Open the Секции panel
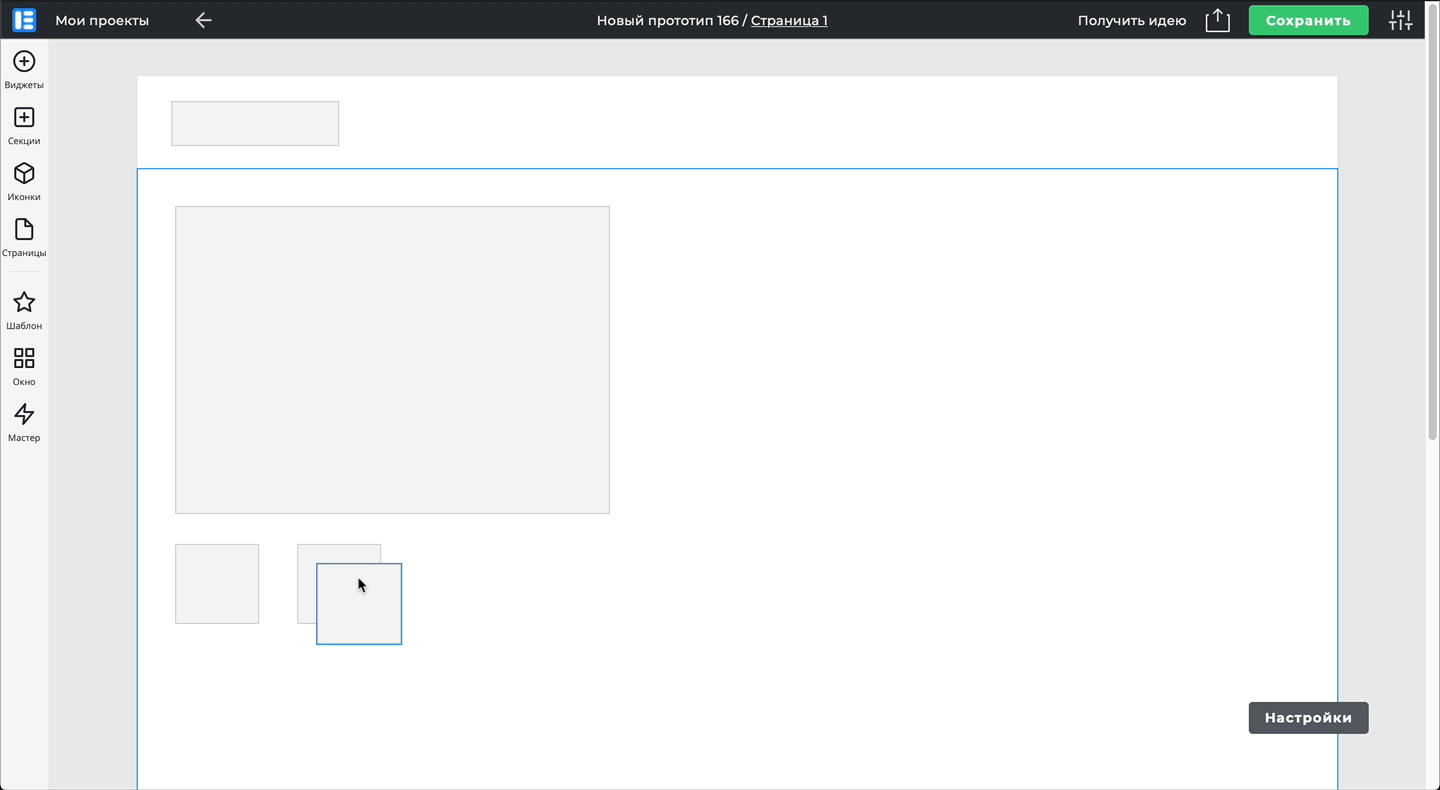 coord(24,126)
